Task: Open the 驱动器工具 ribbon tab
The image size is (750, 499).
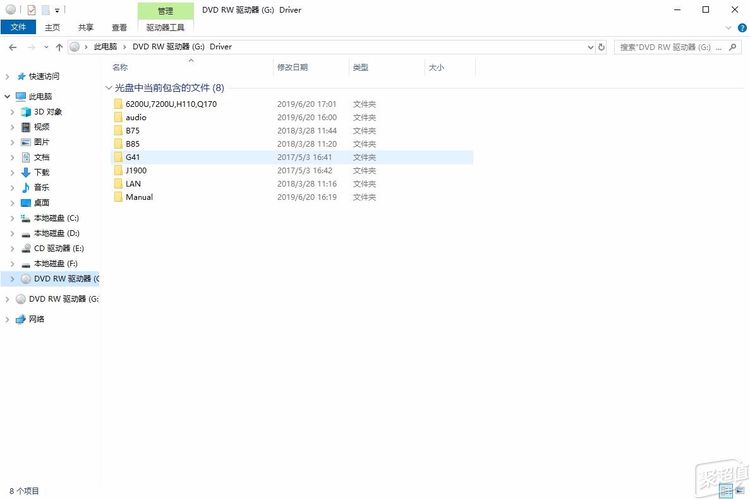Action: [165, 27]
